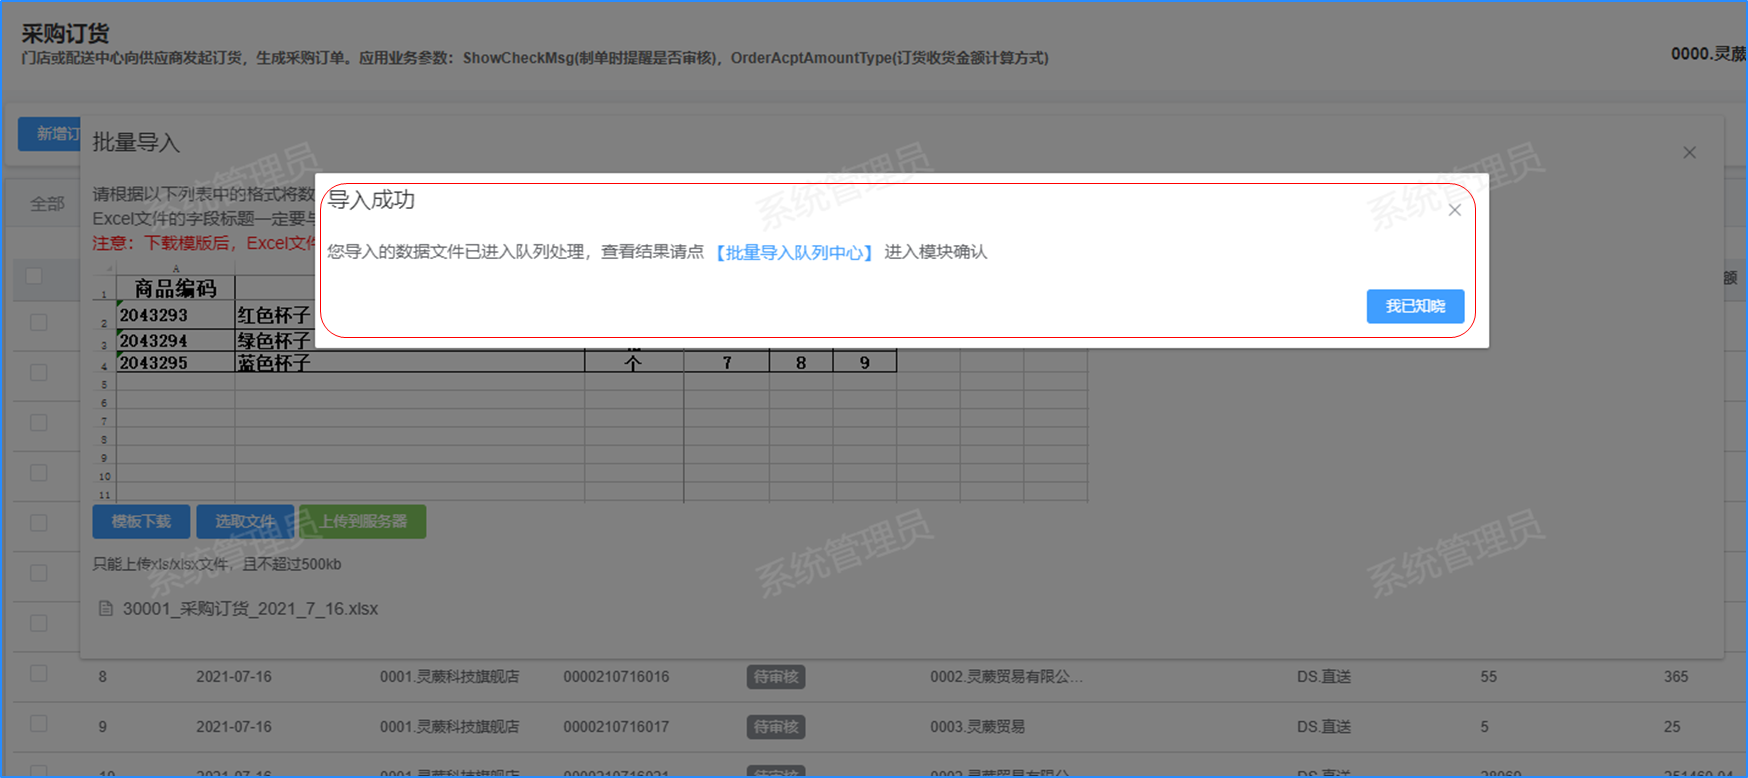Click the 上传到服务器 button
The width and height of the screenshot is (1748, 778).
click(x=363, y=521)
